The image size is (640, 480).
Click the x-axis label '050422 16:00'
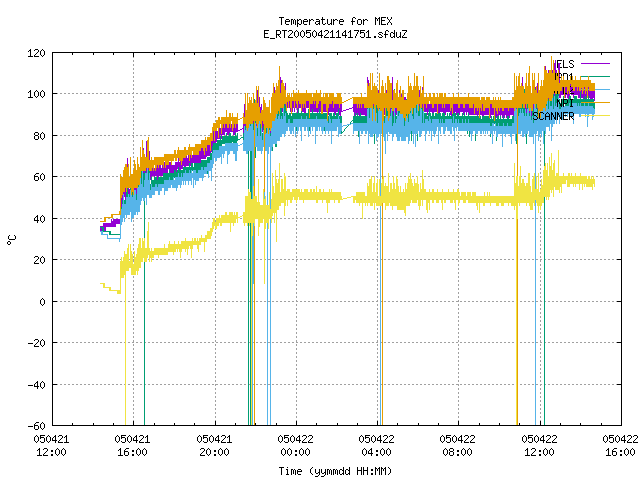click(621, 445)
